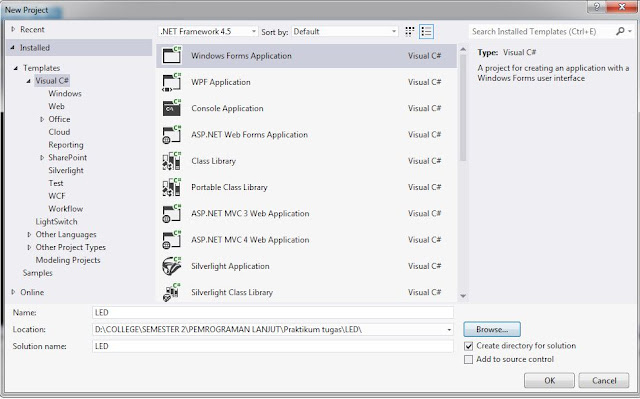Click the Console Application template icon
640x399 pixels.
[x=172, y=108]
